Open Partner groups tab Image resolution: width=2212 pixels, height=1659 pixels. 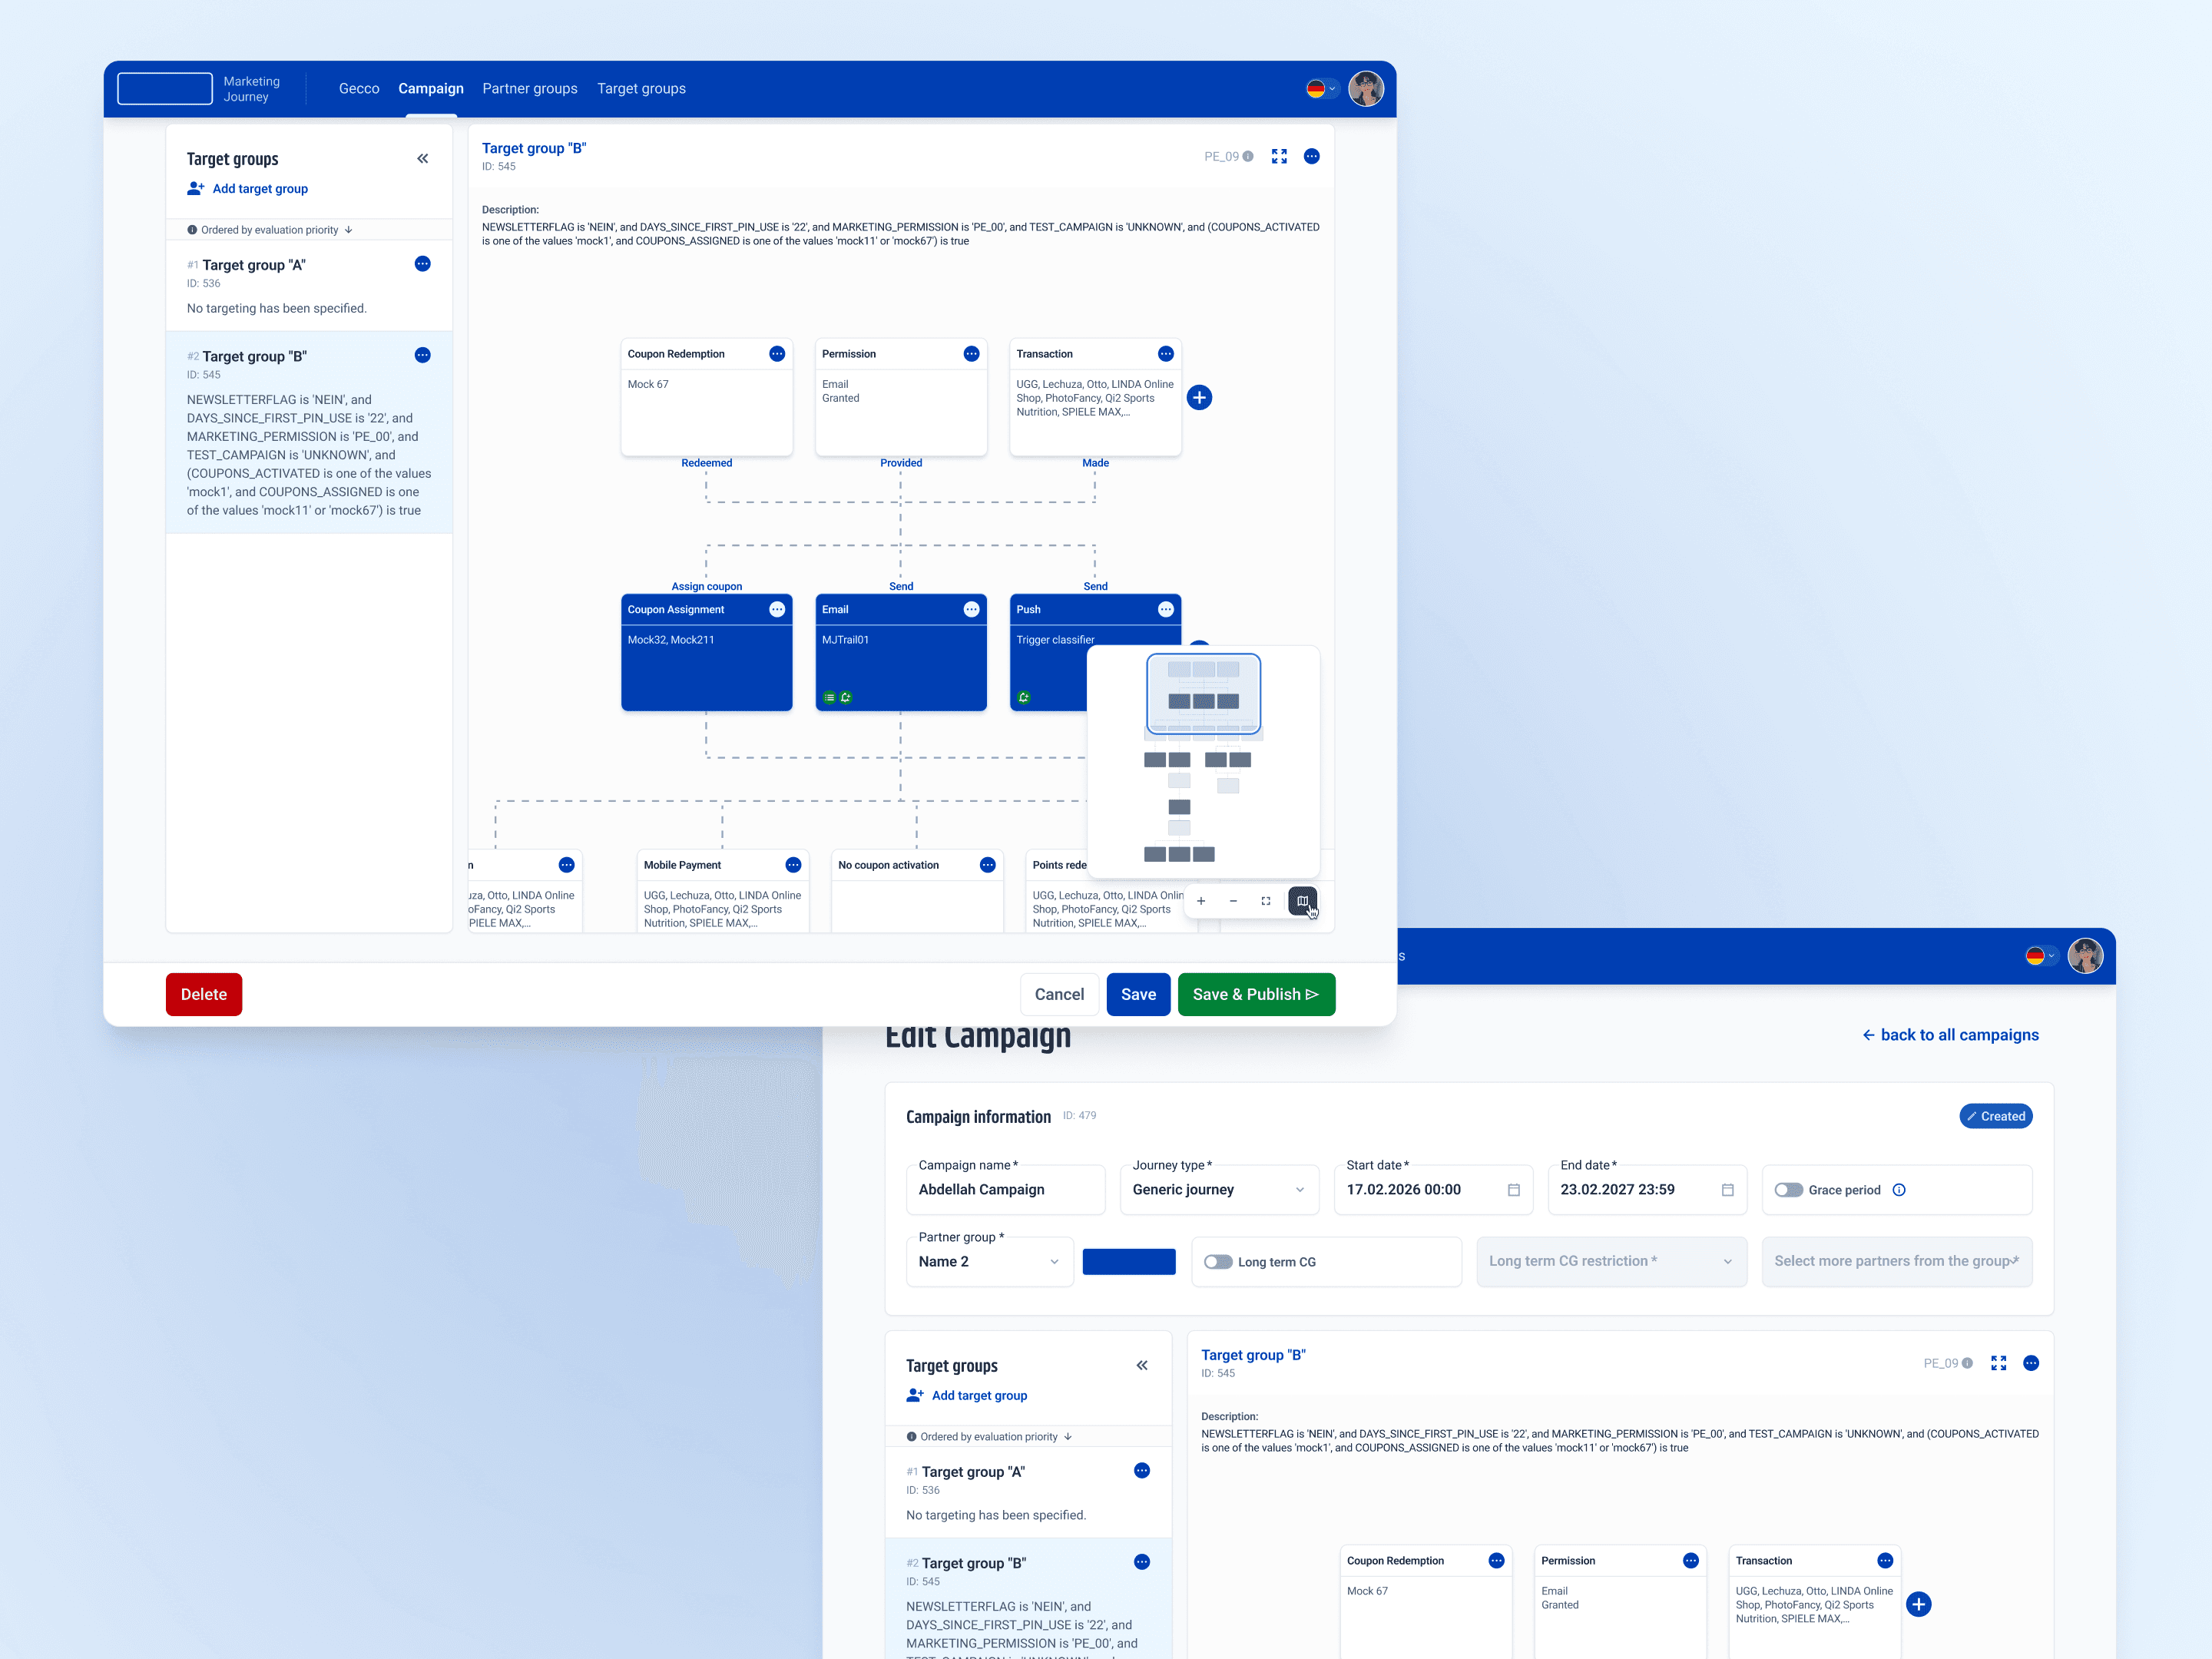click(530, 88)
